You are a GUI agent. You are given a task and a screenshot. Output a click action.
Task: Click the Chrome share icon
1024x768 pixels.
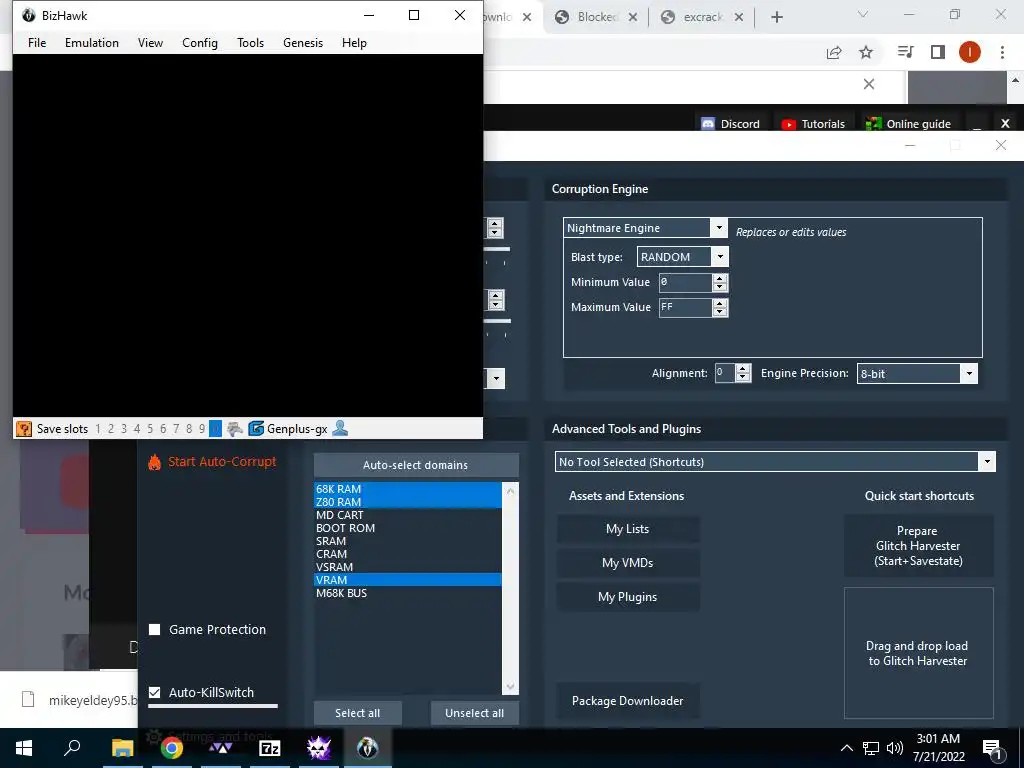(834, 52)
